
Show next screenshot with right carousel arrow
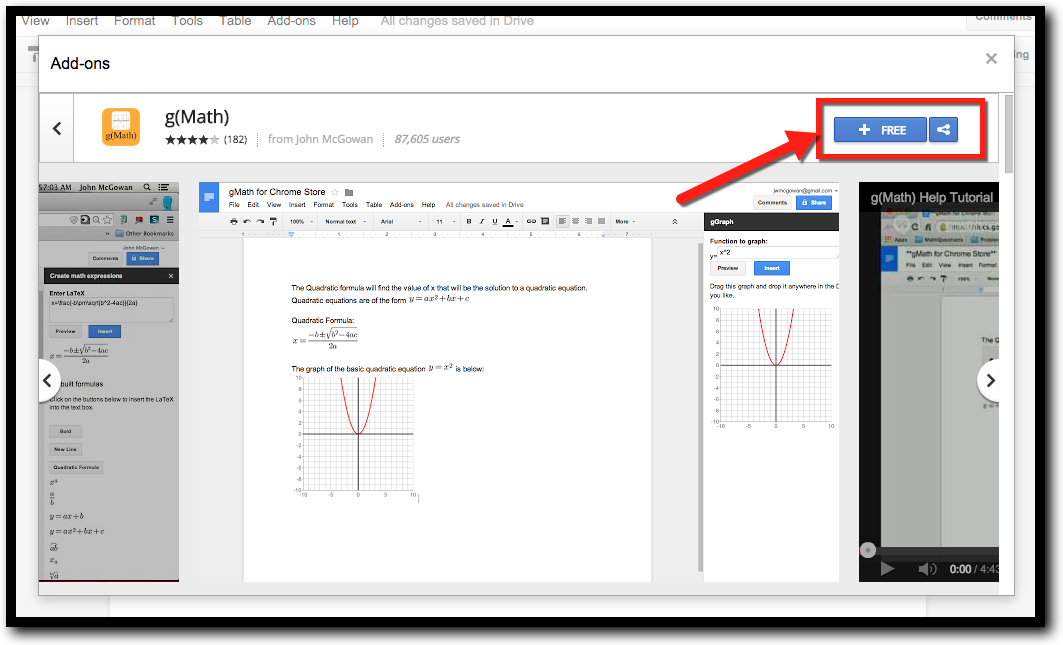coord(990,380)
